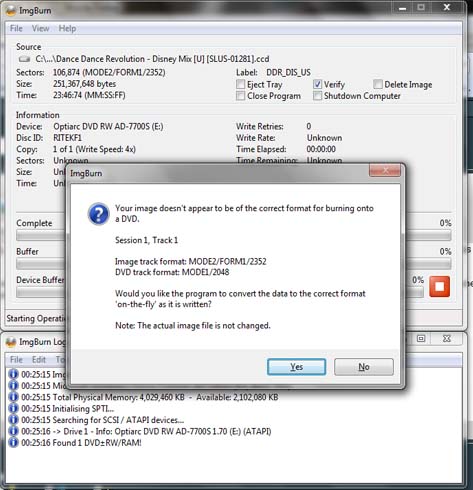
Task: Click the device value Optiarc DVD RW AD-7700S (E:)
Action: pyautogui.click(x=108, y=127)
